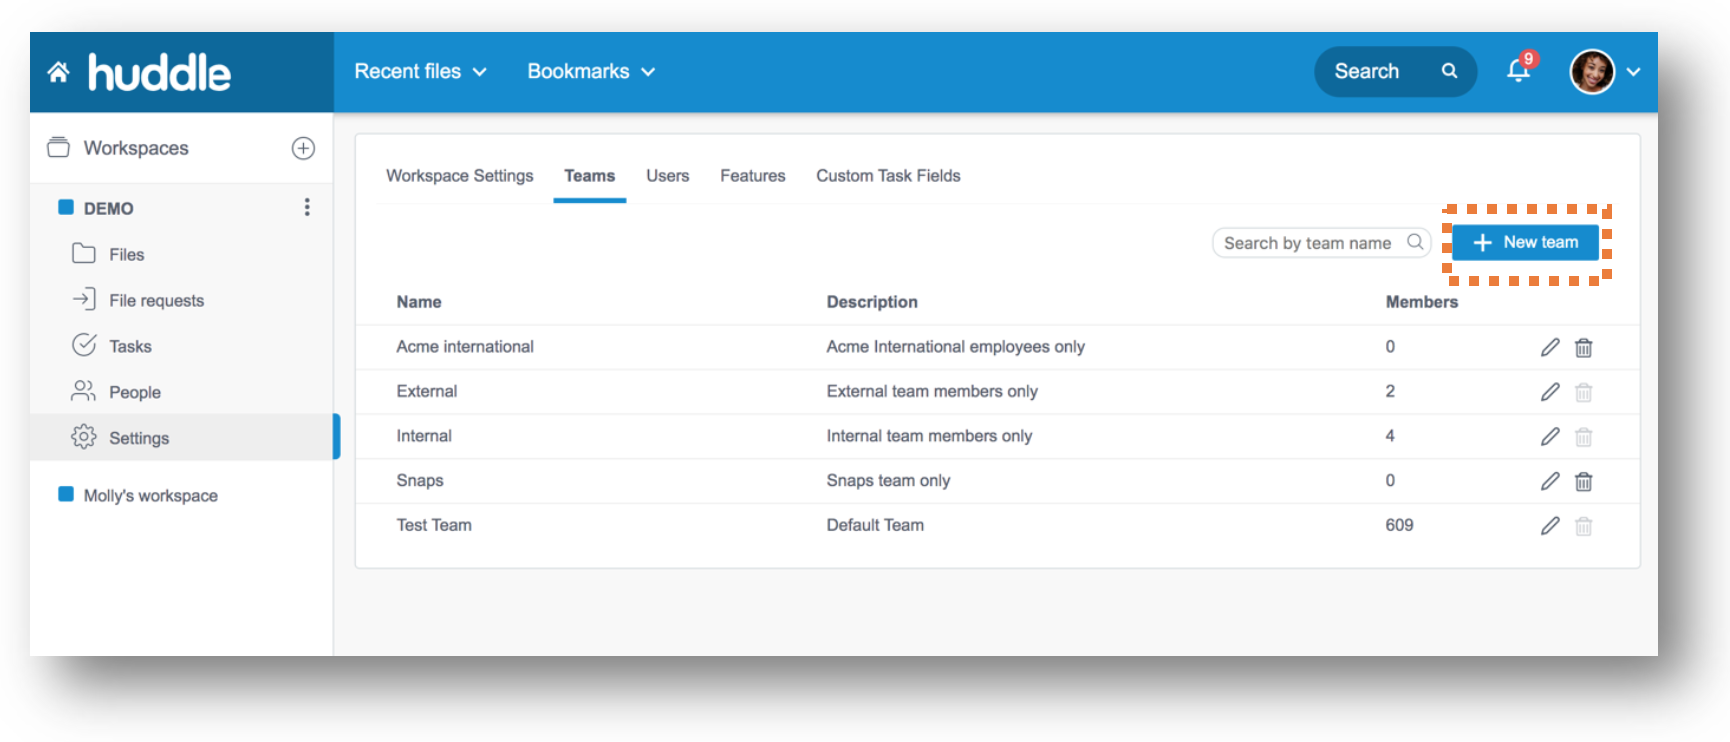Open Tasks in sidebar
Viewport: 1730px width, 742px height.
click(130, 346)
